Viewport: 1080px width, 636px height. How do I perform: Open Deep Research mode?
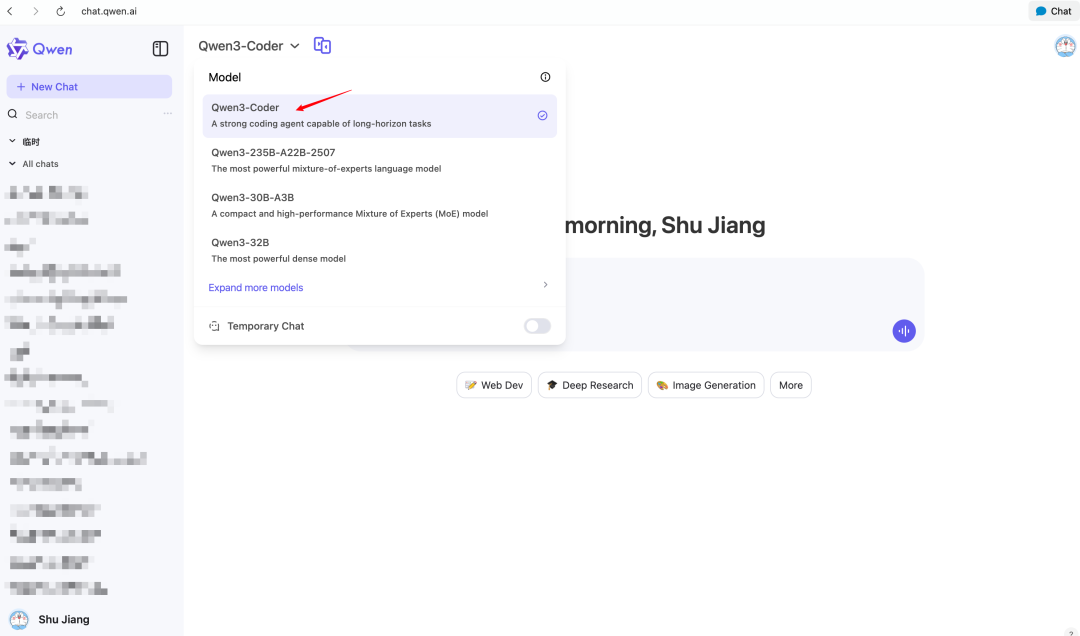click(x=590, y=385)
